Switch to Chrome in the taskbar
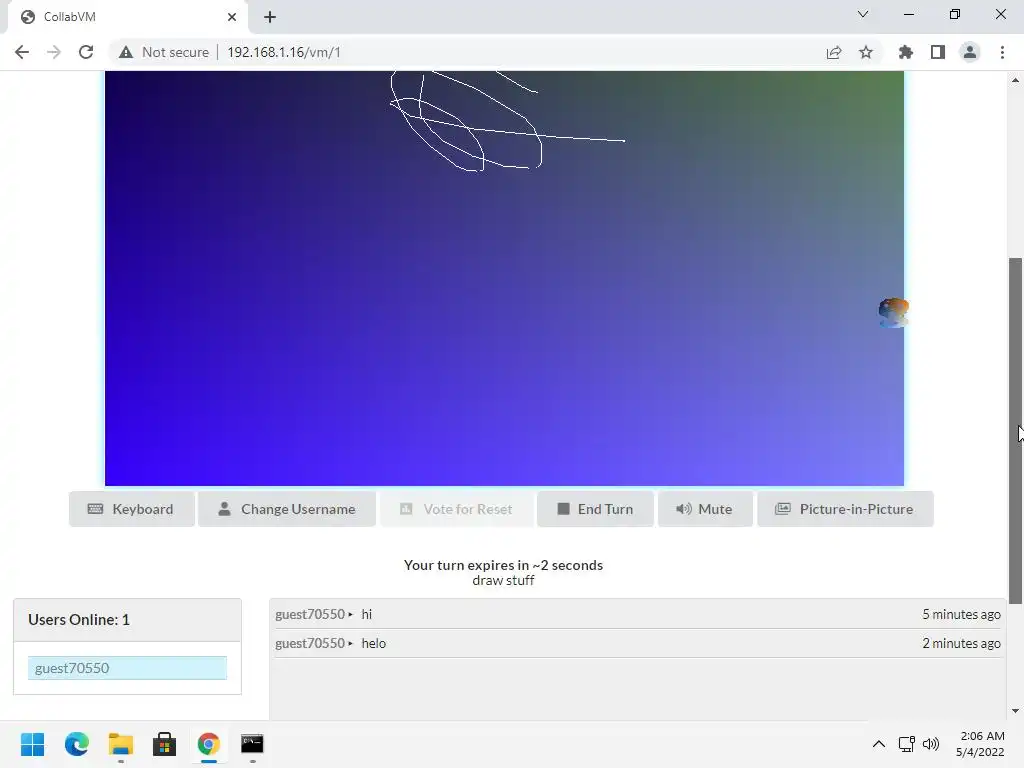The image size is (1024, 768). [208, 744]
